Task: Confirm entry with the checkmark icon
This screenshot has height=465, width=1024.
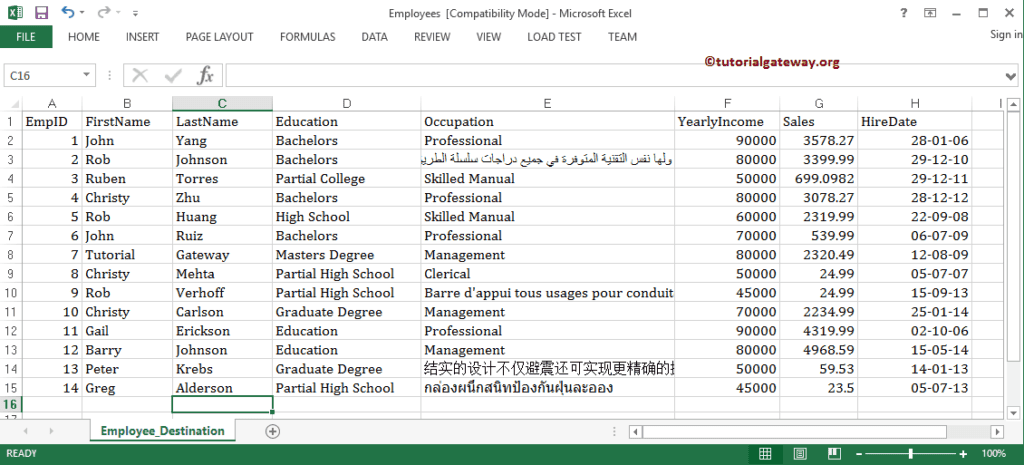Action: 174,76
